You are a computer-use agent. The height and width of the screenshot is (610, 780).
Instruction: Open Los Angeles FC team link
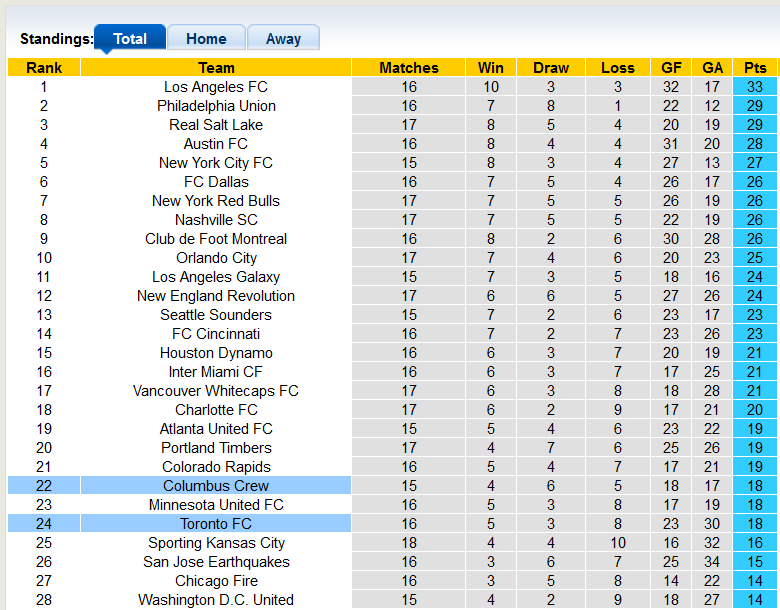point(216,87)
